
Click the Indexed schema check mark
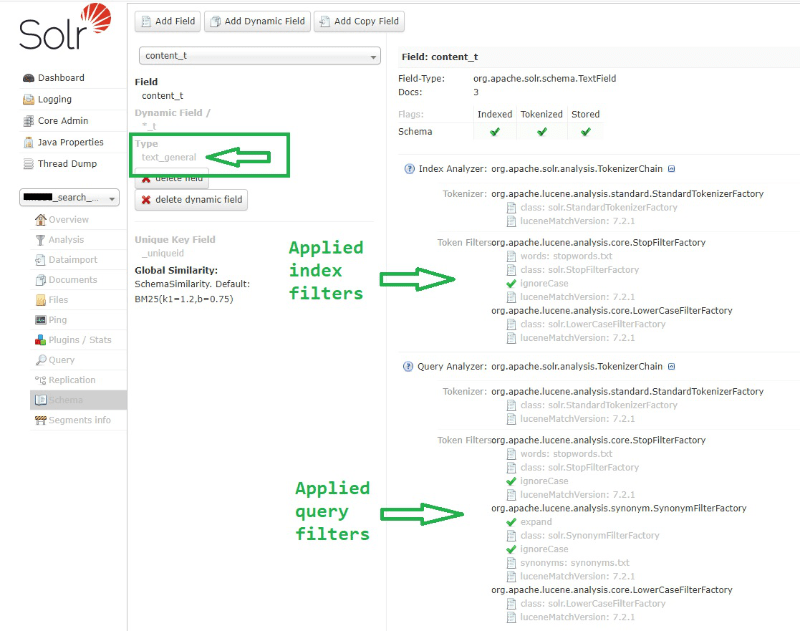tap(494, 132)
